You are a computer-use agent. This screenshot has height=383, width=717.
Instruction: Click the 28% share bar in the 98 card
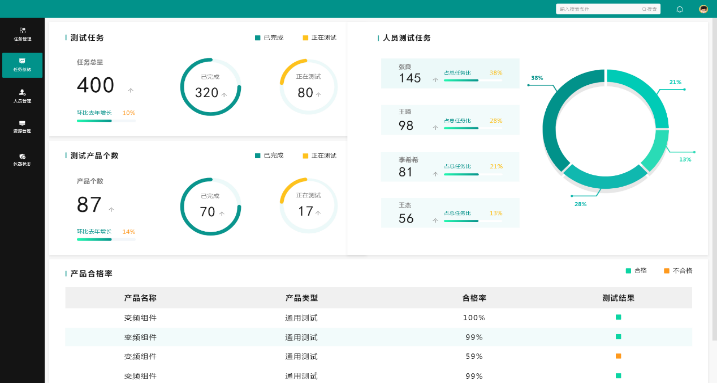[x=473, y=128]
